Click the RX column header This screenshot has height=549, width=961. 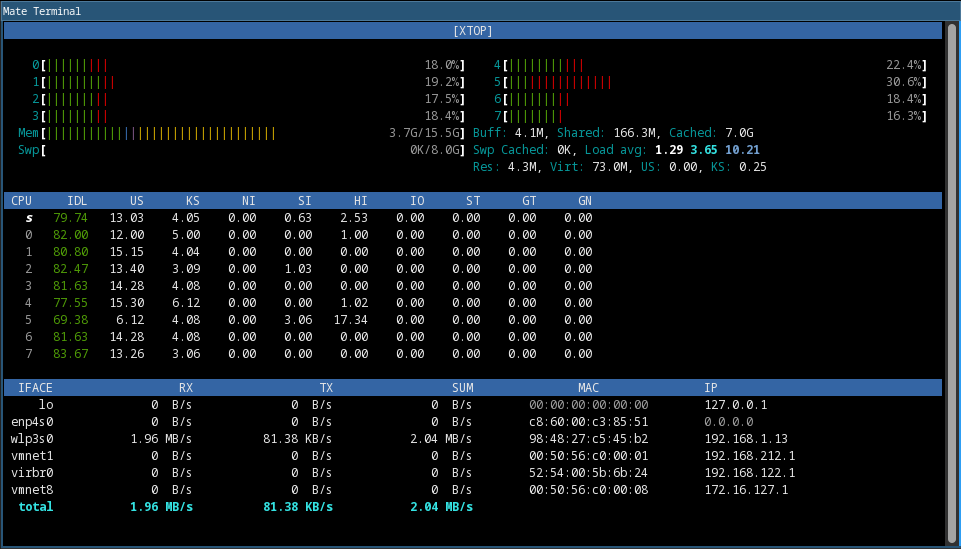pyautogui.click(x=186, y=388)
